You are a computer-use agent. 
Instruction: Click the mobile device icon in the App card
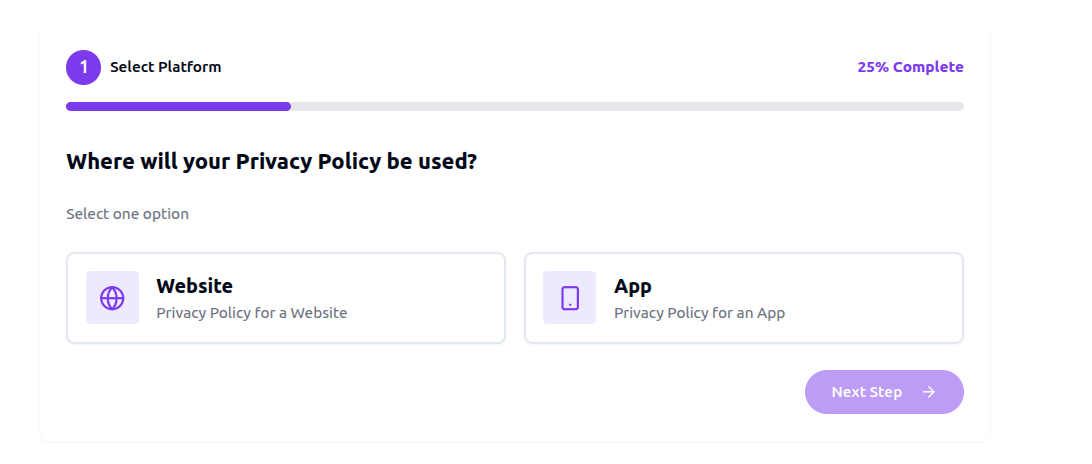tap(569, 298)
